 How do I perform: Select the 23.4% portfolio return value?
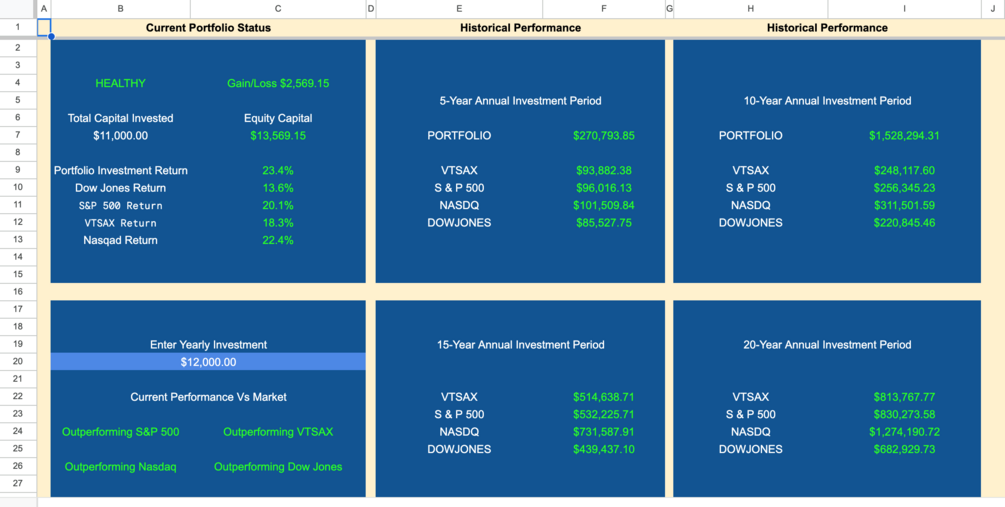click(x=278, y=170)
